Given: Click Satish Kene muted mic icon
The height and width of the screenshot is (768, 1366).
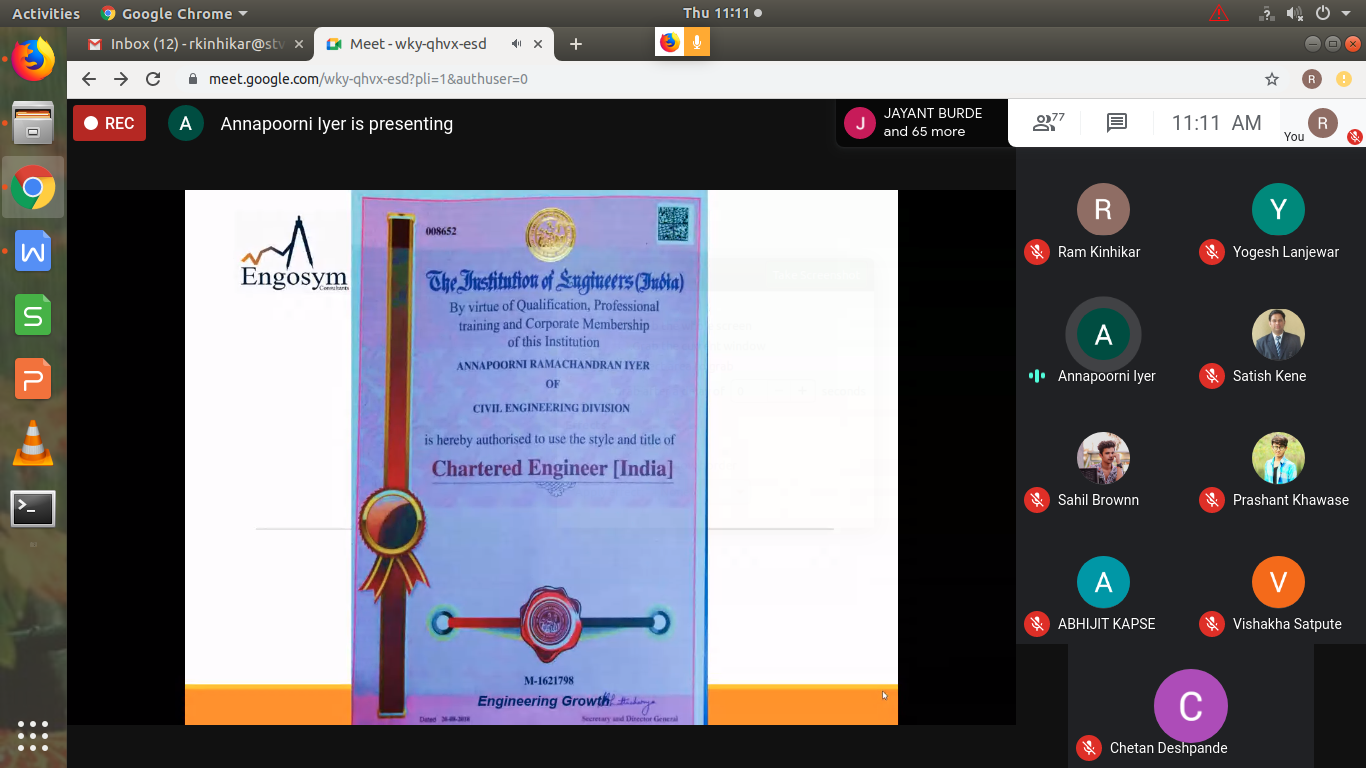Looking at the screenshot, I should (x=1212, y=376).
